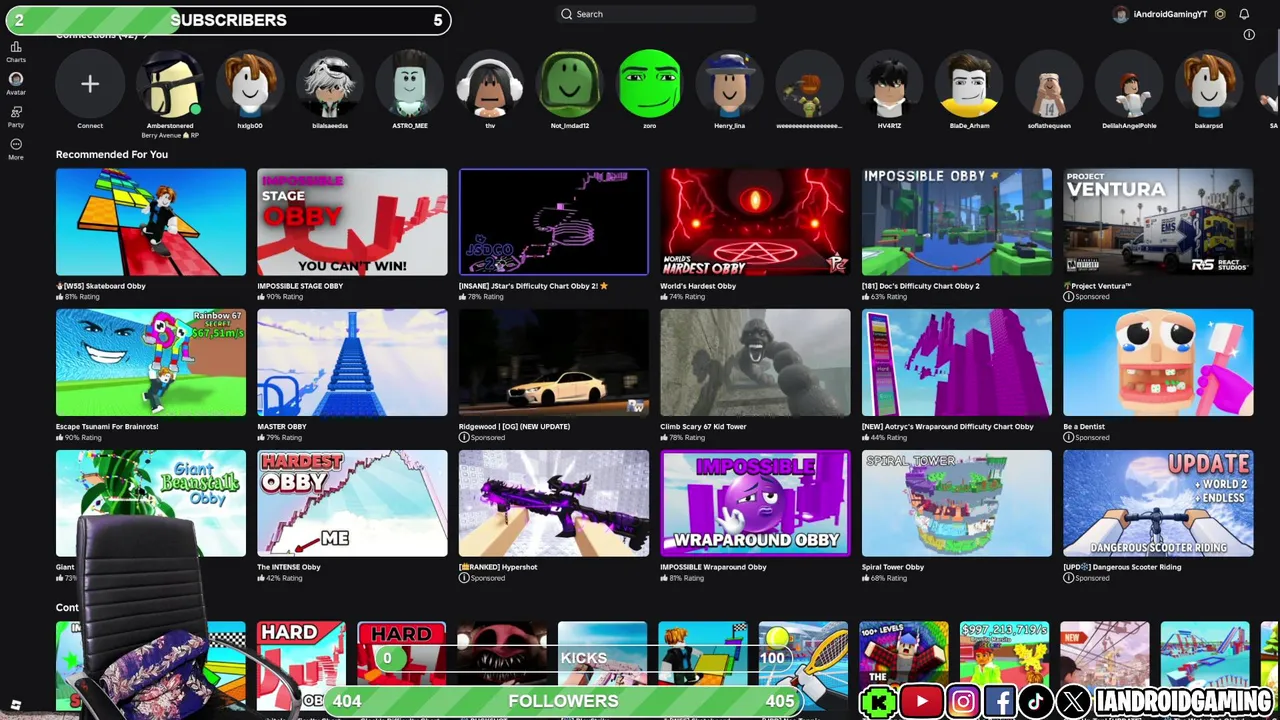
Task: Open the World's Hardest Obby thumbnail
Action: pyautogui.click(x=755, y=222)
